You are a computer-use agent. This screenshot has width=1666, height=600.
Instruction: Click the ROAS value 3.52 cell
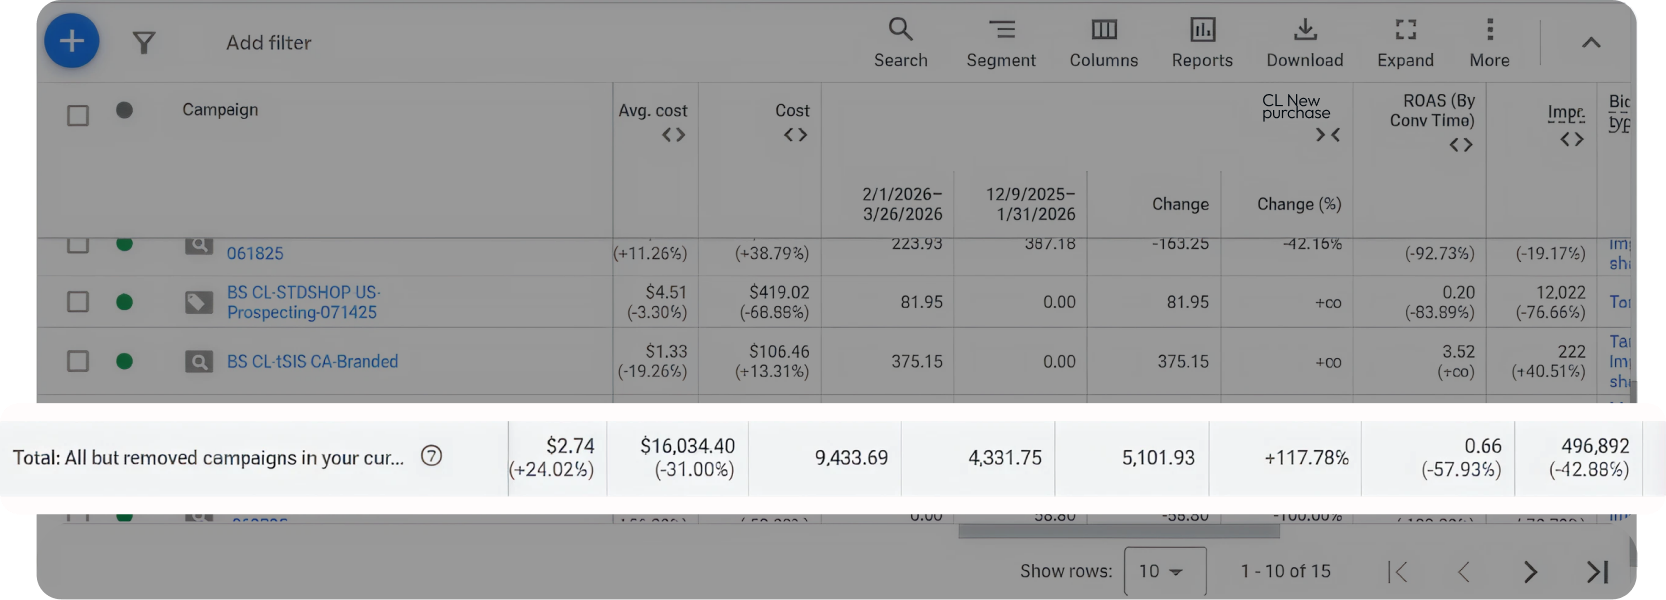(1458, 351)
